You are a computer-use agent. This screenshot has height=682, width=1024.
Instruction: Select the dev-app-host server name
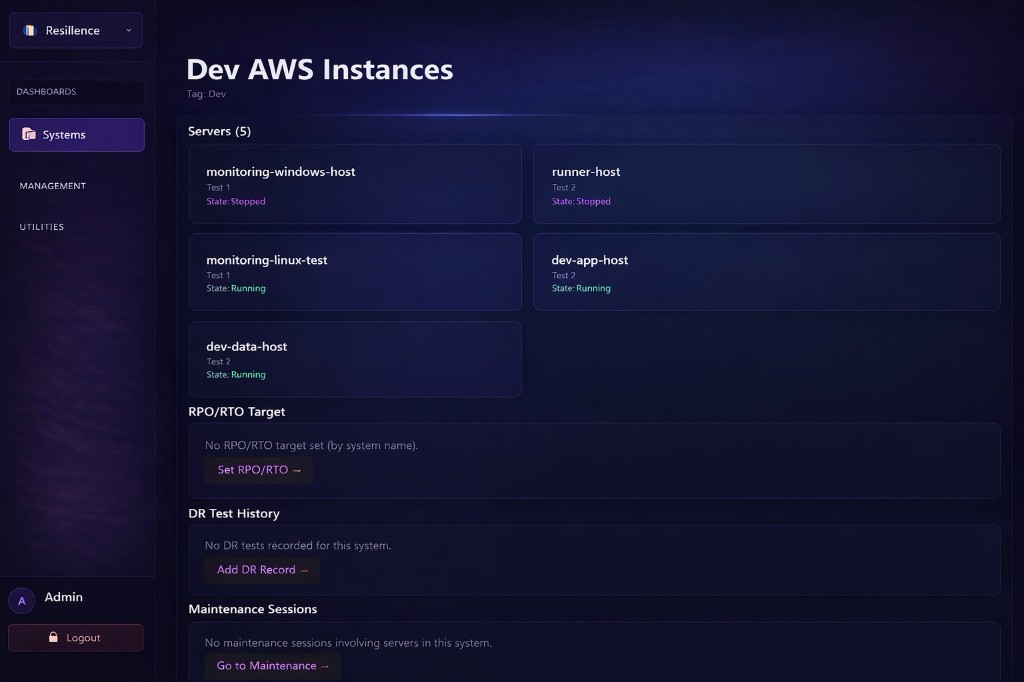(590, 260)
